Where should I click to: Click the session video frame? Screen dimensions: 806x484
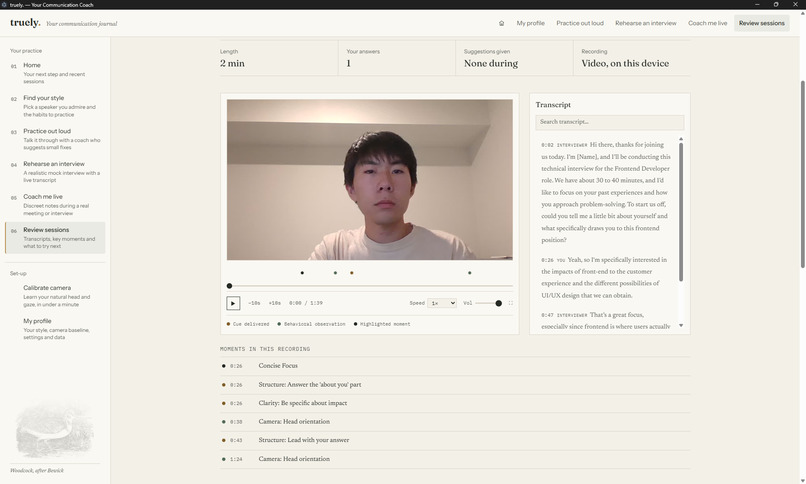370,179
